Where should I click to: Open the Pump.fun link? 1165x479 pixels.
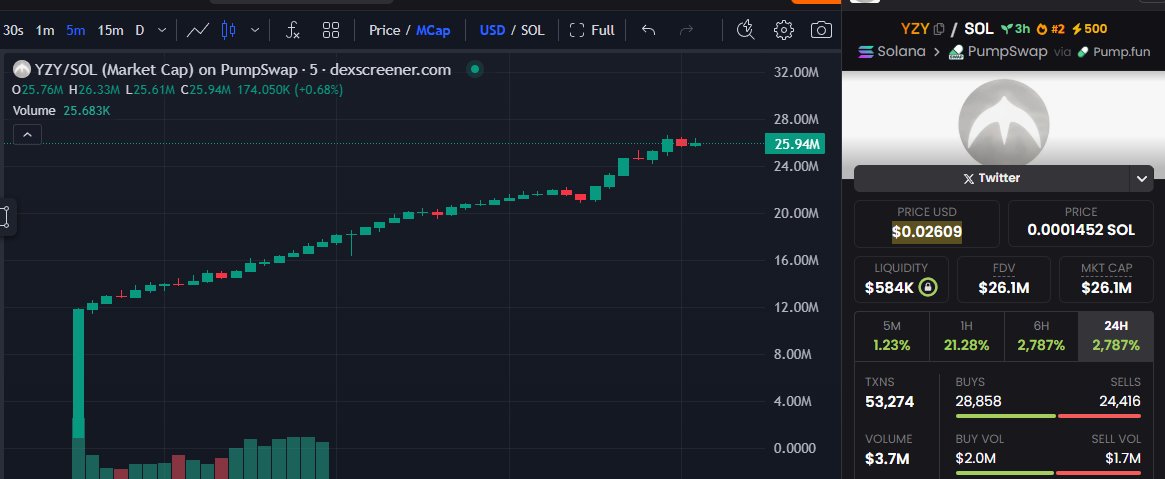click(x=1113, y=52)
